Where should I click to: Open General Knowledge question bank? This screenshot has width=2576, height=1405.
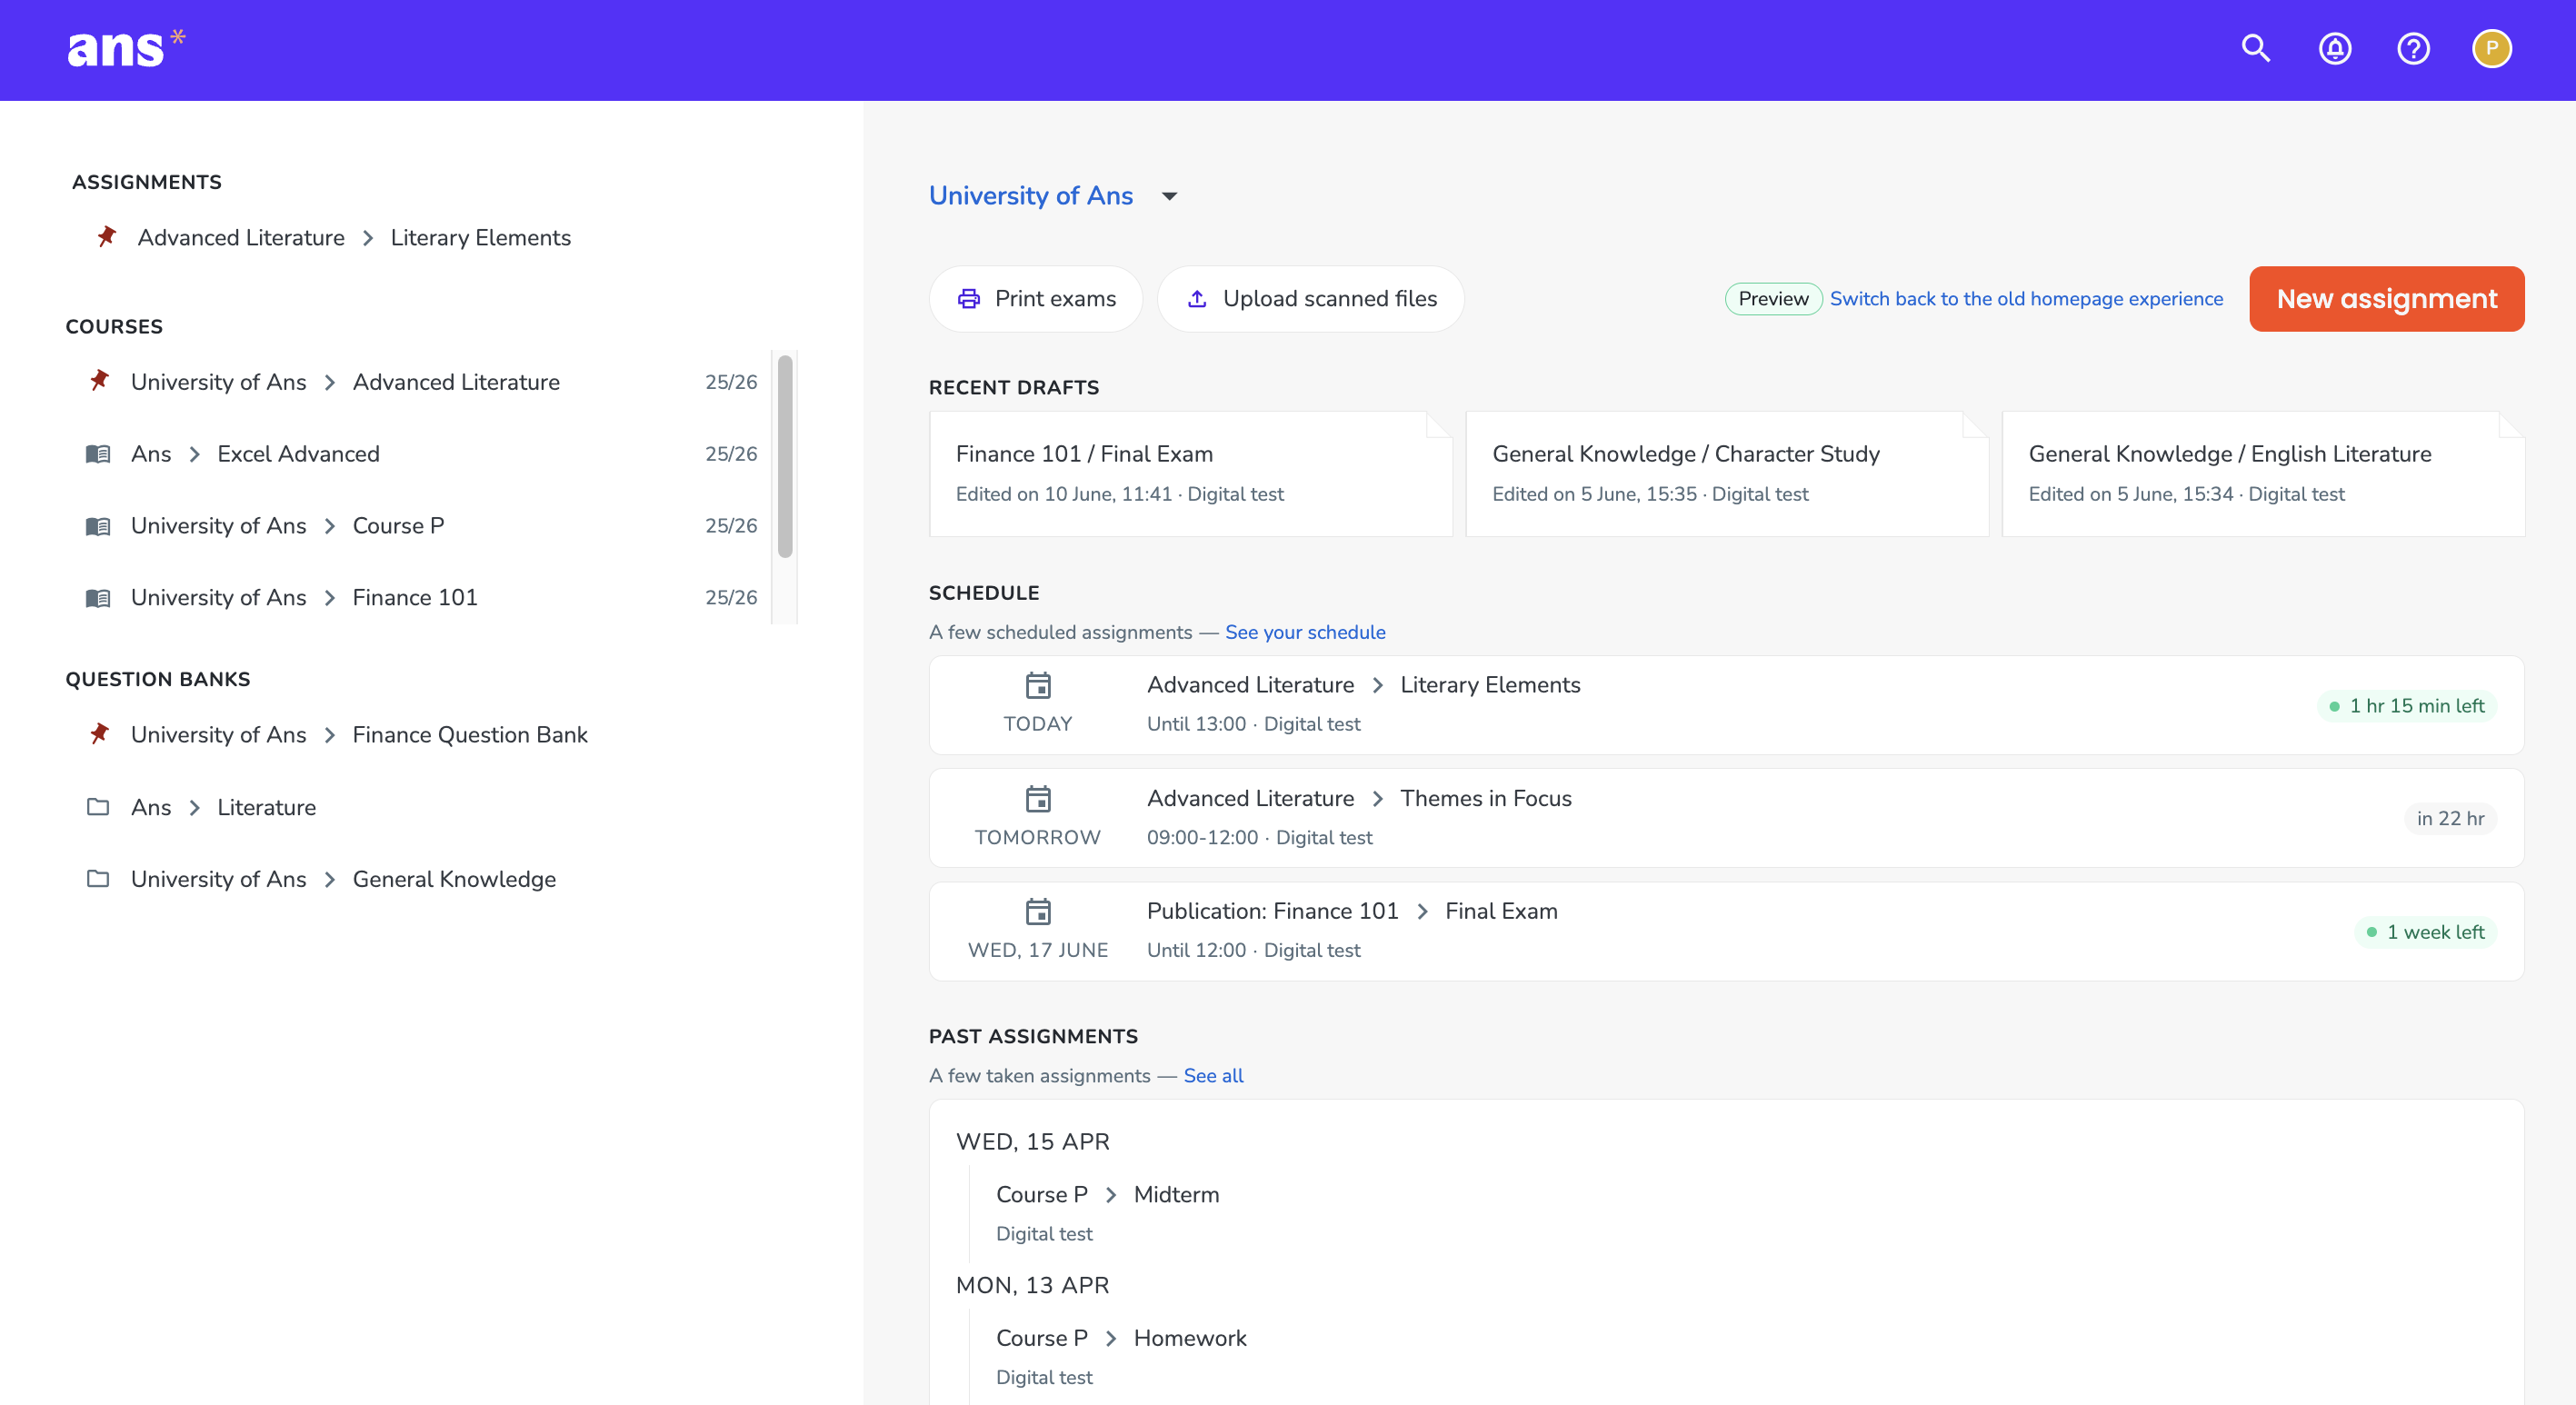454,879
